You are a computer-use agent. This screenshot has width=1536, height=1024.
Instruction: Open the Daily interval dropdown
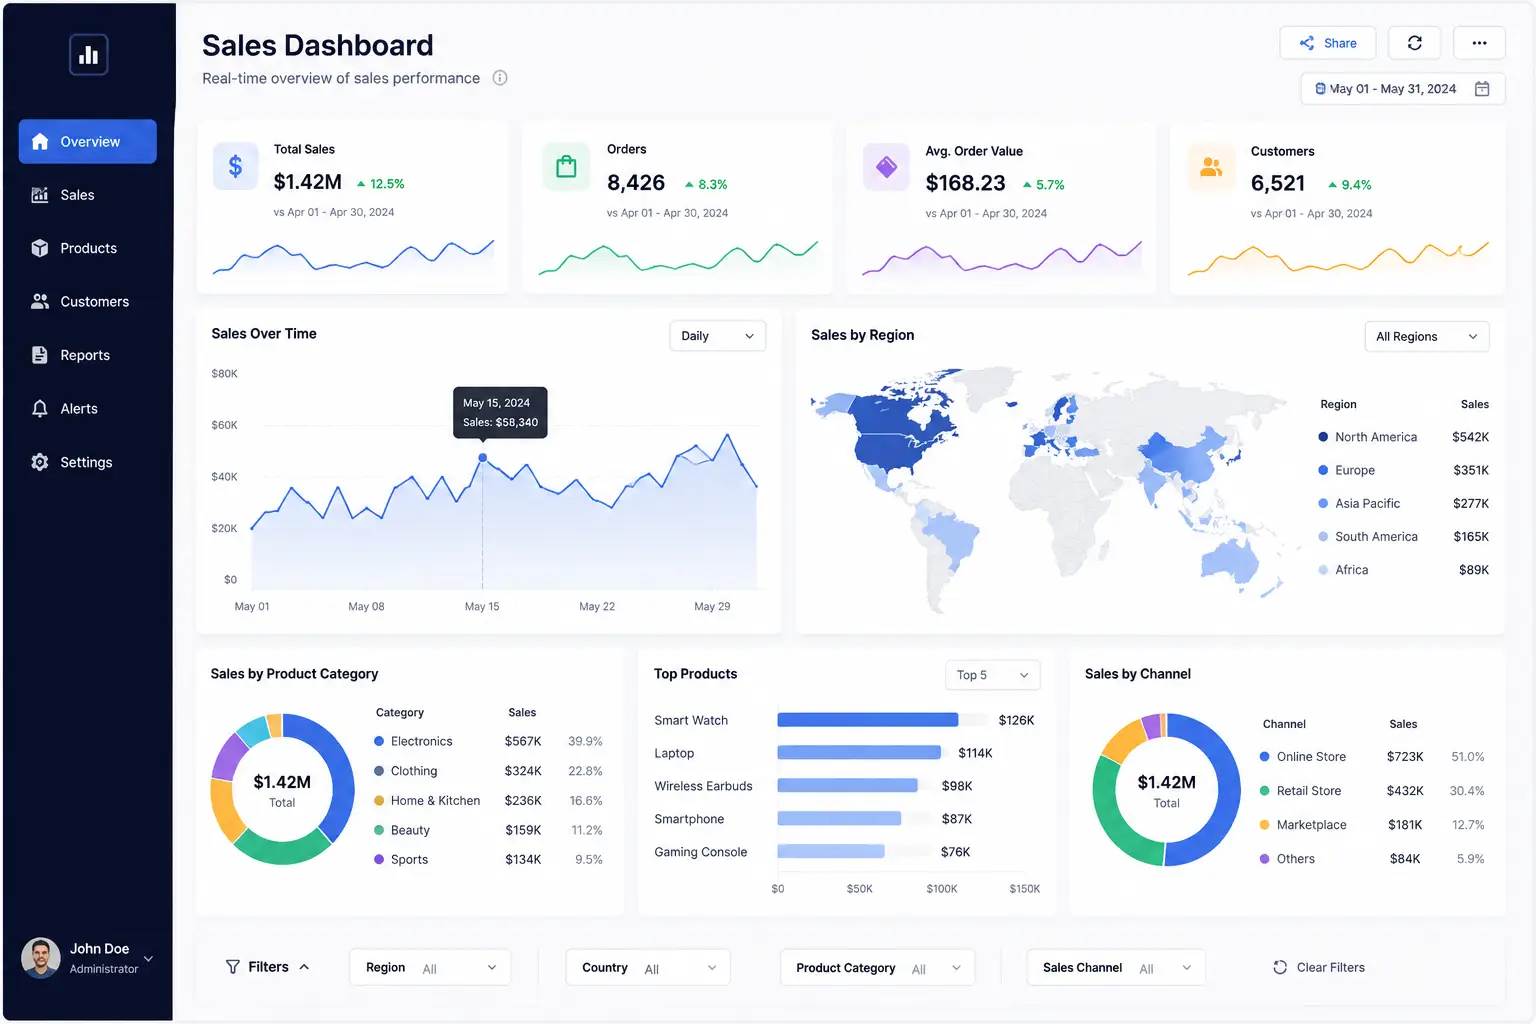point(717,336)
